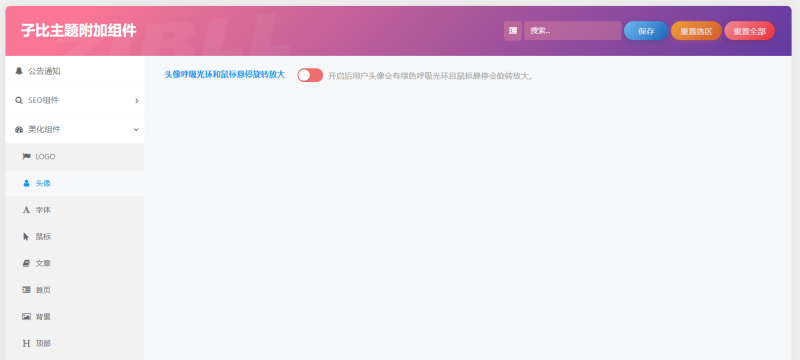
Task: Open the 背景 submenu item
Action: tap(74, 317)
